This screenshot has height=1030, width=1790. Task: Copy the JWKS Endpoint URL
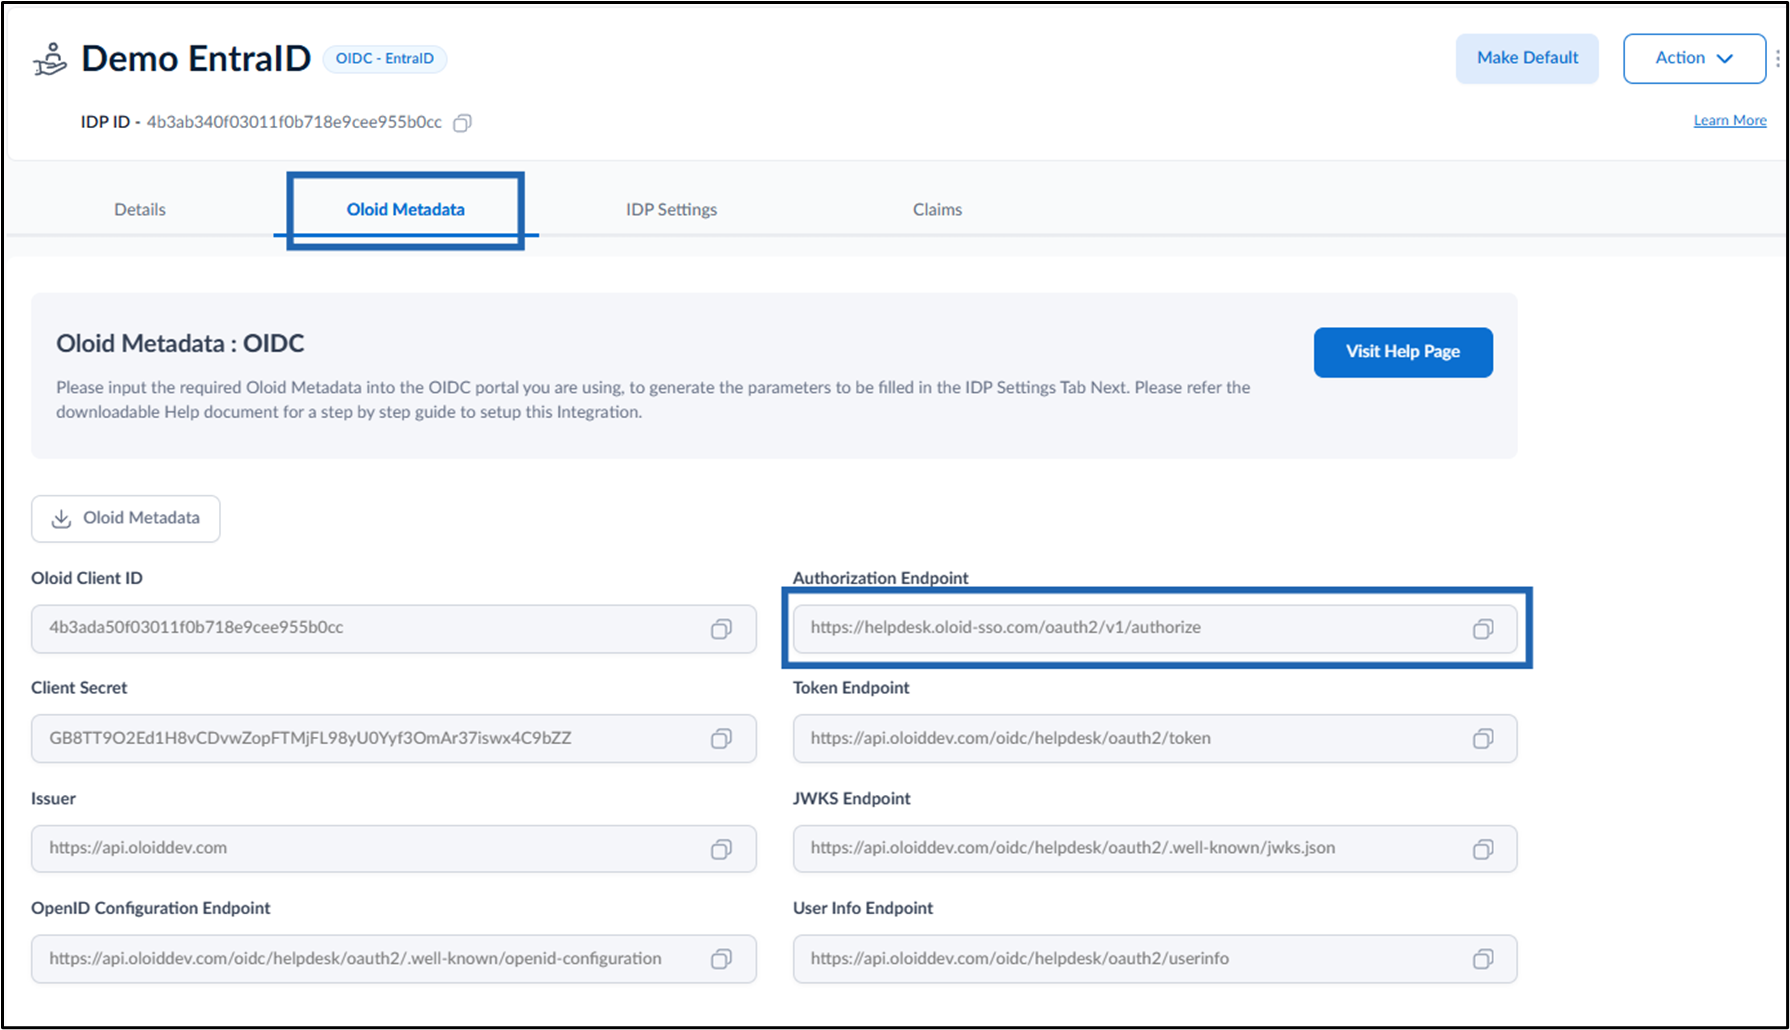1483,849
